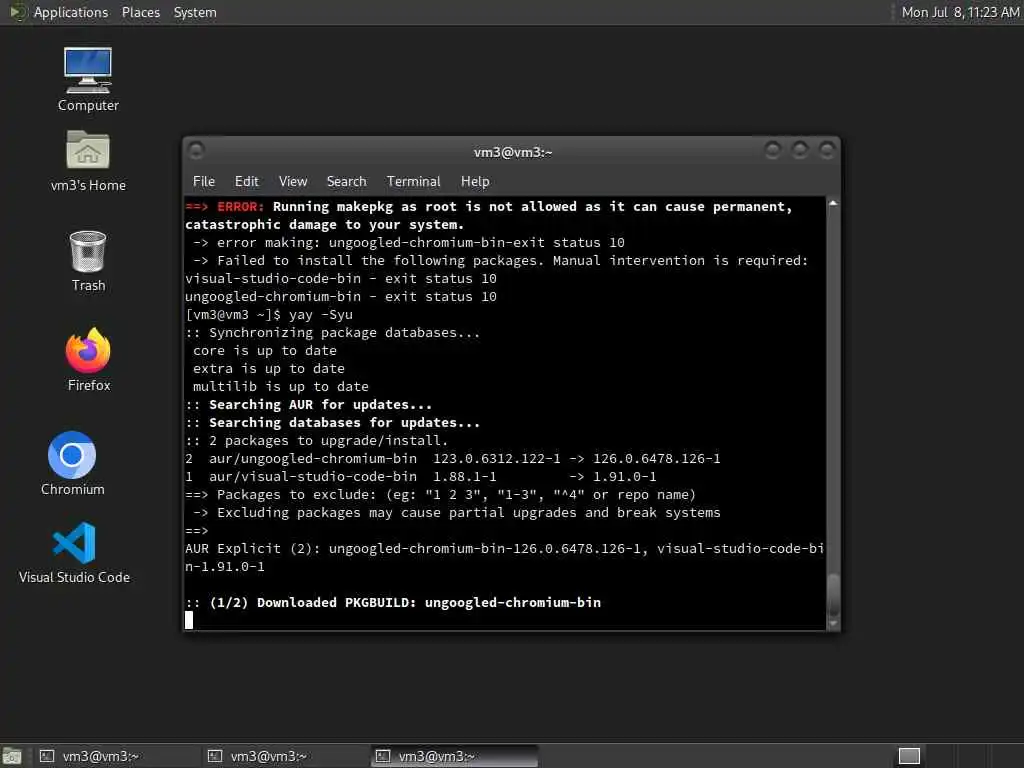Click 'Searching databases for updates...' line
The image size is (1024, 768).
(x=332, y=423)
